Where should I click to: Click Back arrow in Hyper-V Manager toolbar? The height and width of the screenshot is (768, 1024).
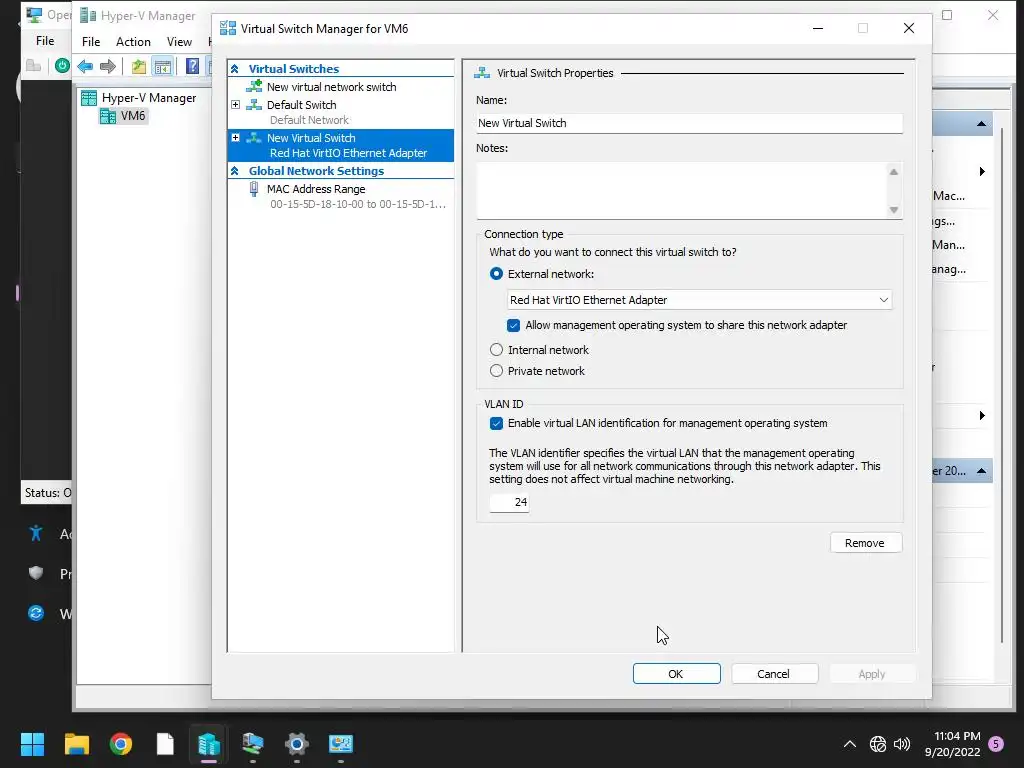coord(85,66)
